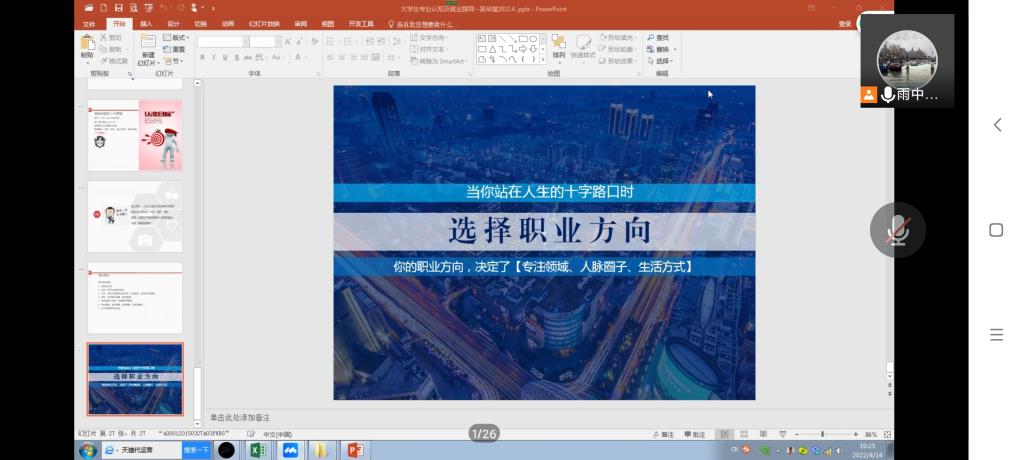Click the muted microphone button
Screen dimensions: 1024x460
[x=897, y=230]
